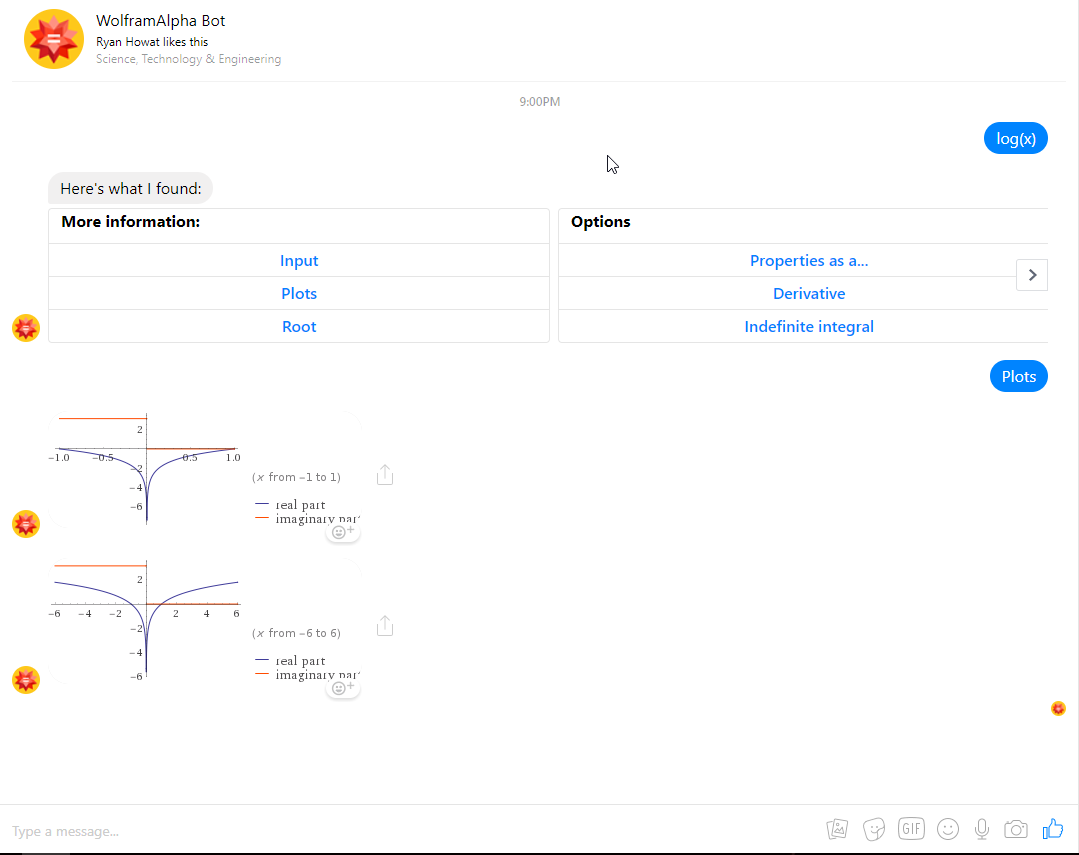Image resolution: width=1079 pixels, height=855 pixels.
Task: Click the 9:00PM timestamp
Action: 540,102
